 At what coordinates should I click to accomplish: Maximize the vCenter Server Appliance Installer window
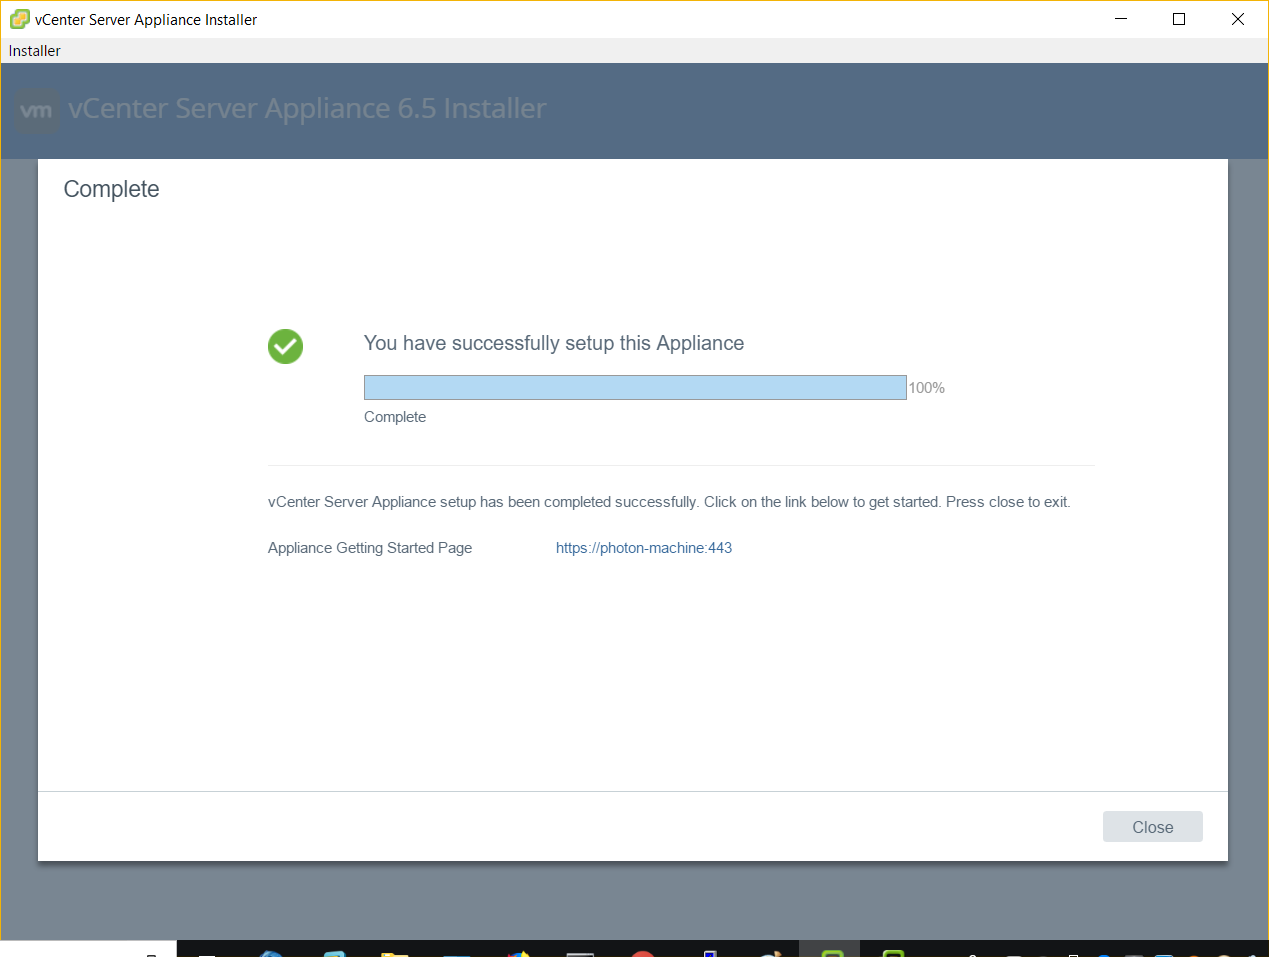1179,19
